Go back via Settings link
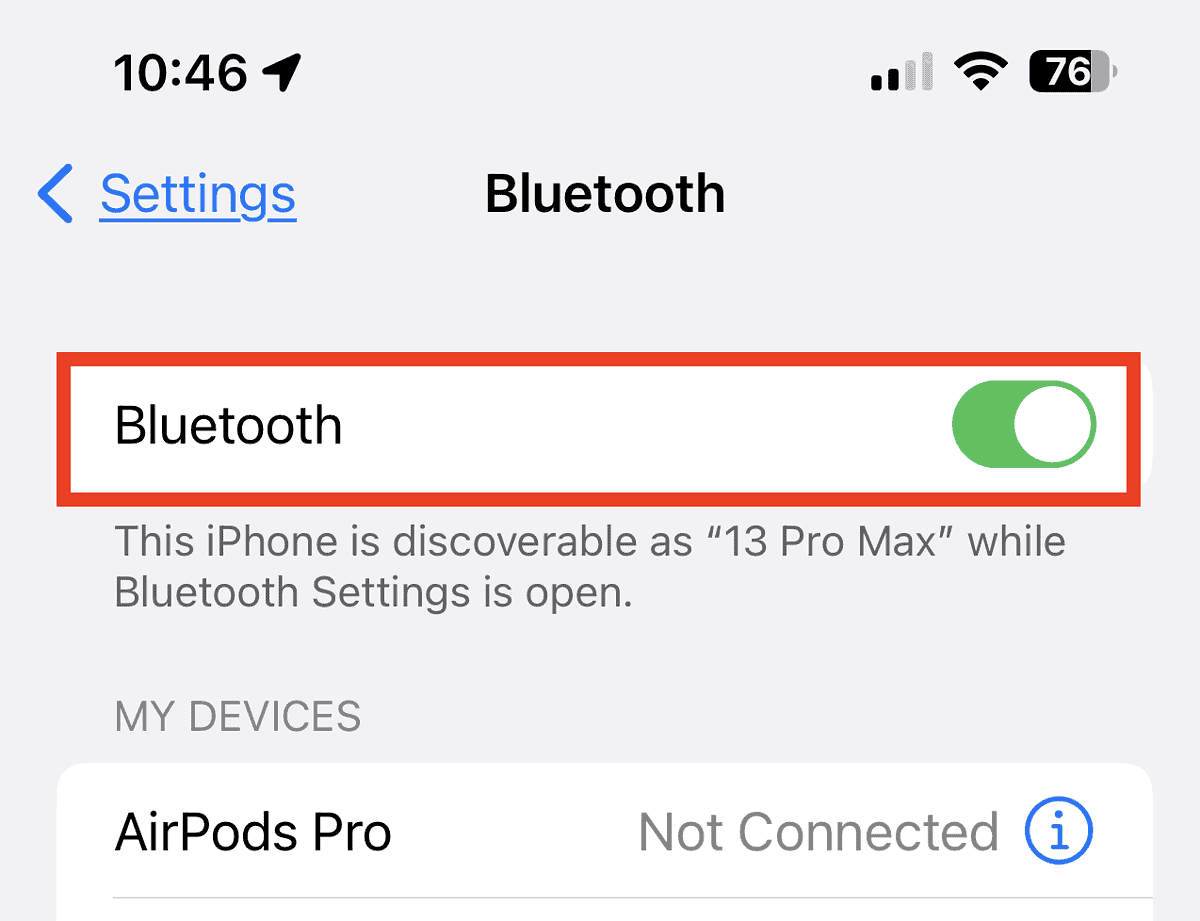Image resolution: width=1200 pixels, height=921 pixels. click(198, 193)
